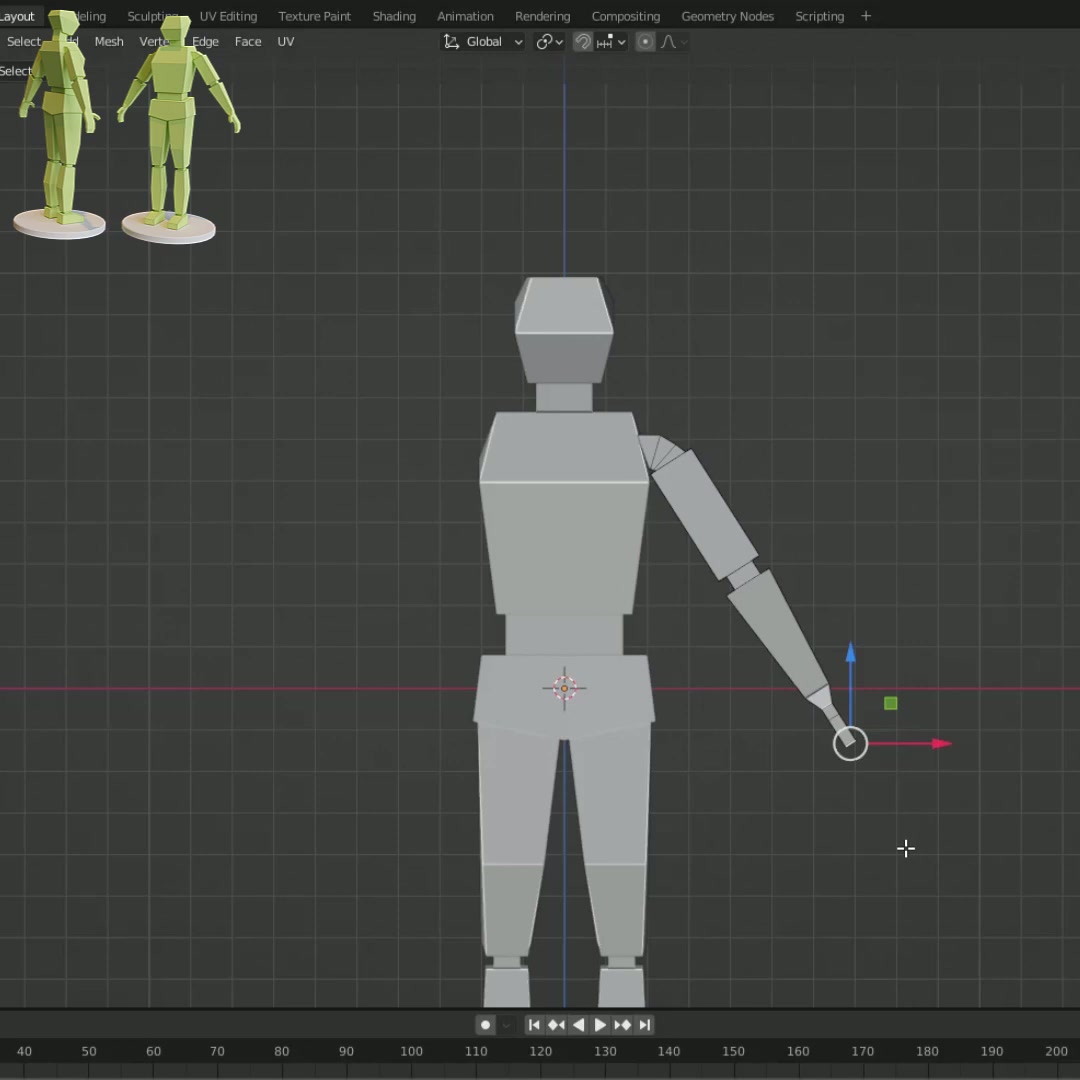Toggle proportional editing on
Screen dimensions: 1080x1080
[645, 41]
